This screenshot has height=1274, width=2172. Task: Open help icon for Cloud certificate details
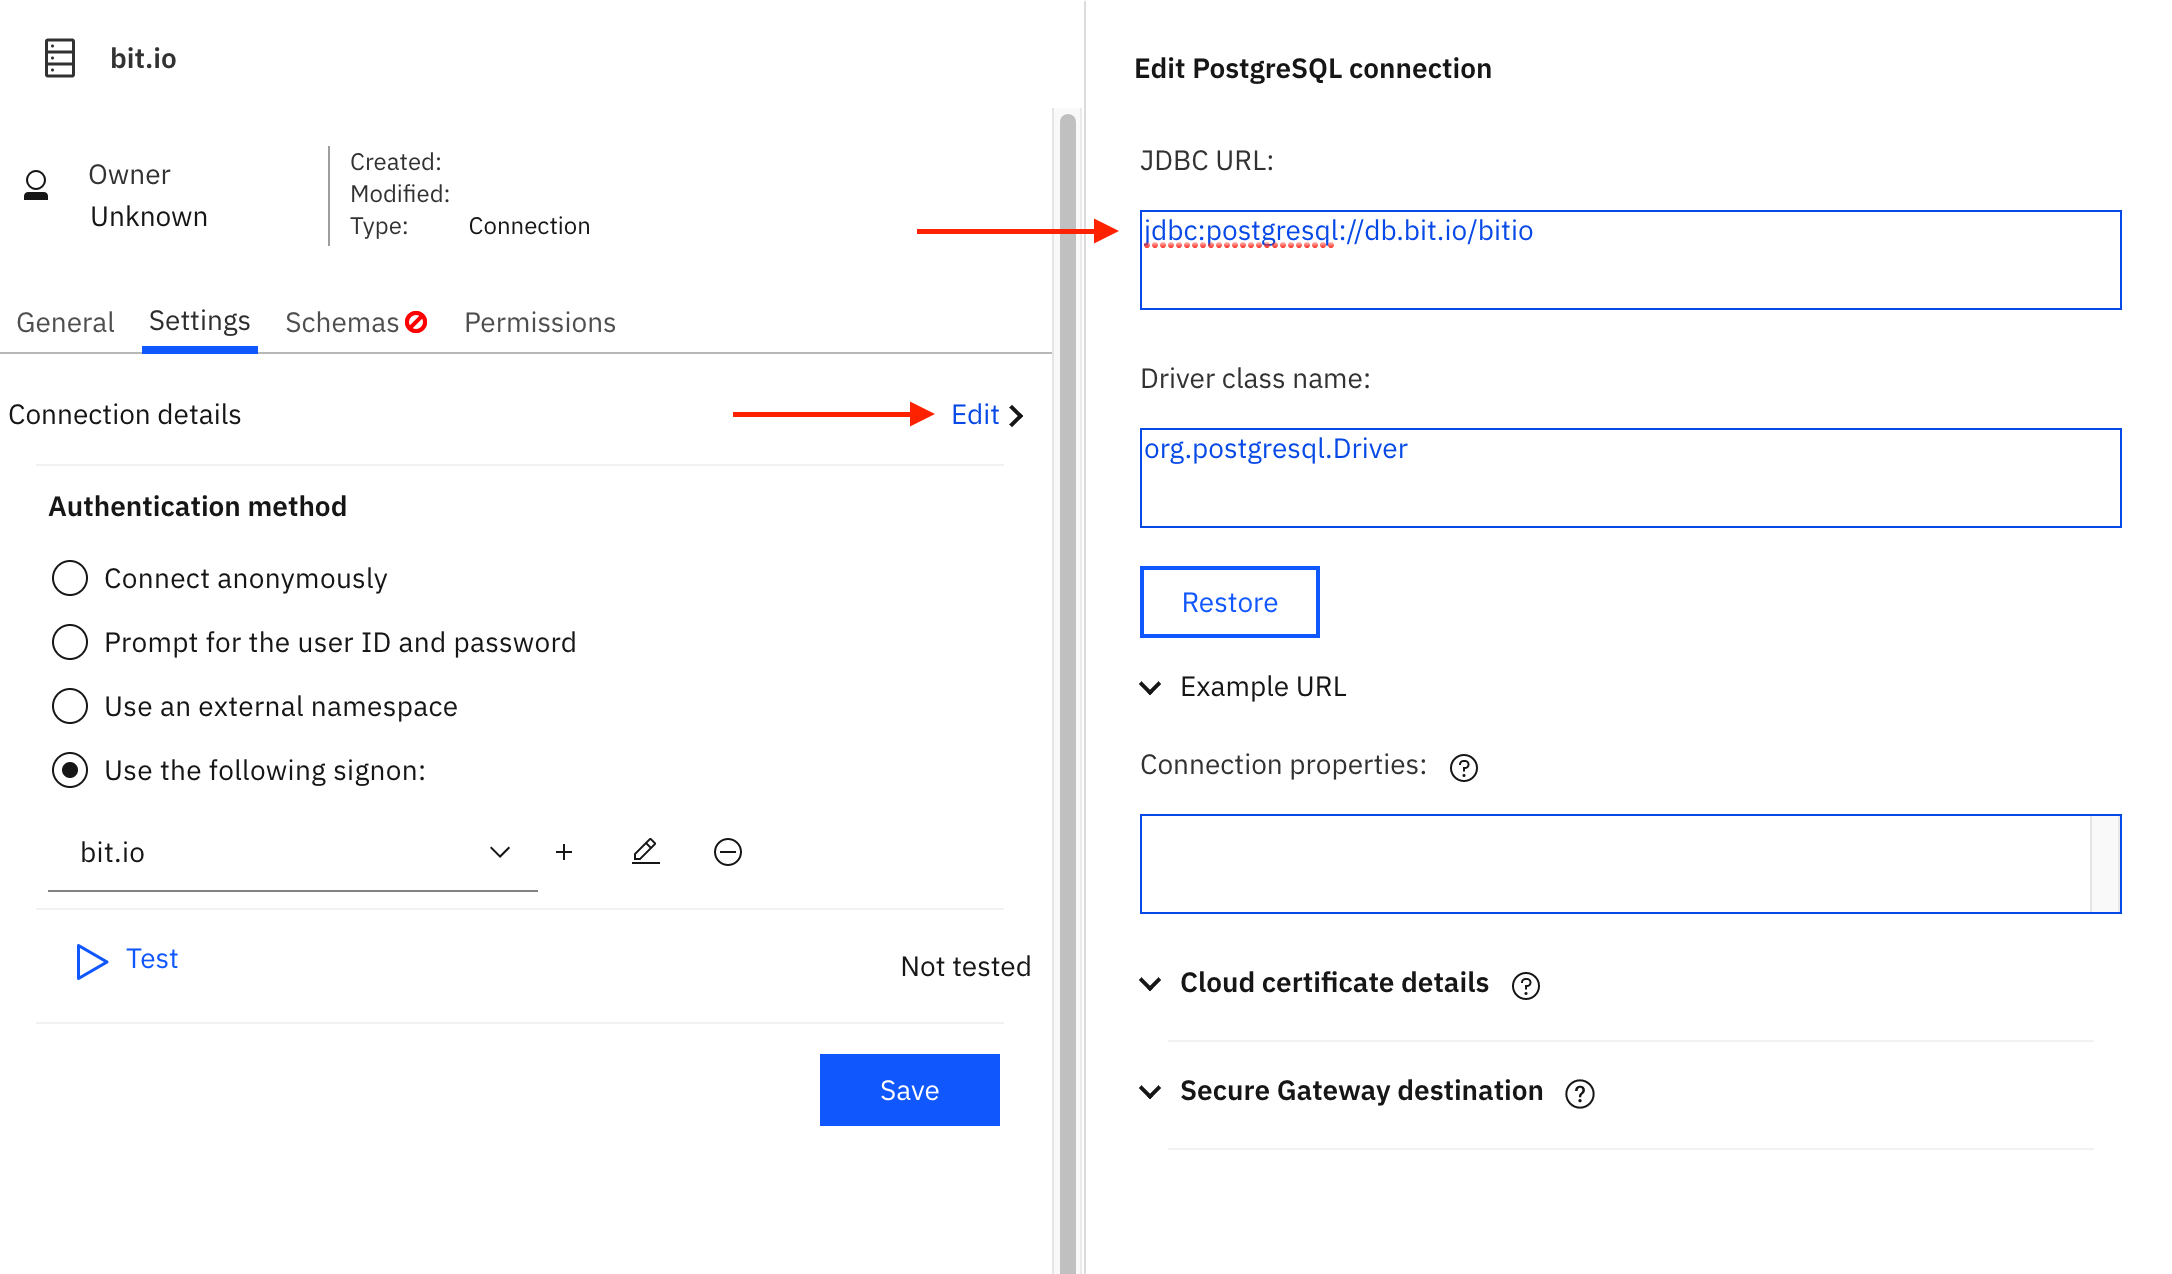pyautogui.click(x=1526, y=986)
